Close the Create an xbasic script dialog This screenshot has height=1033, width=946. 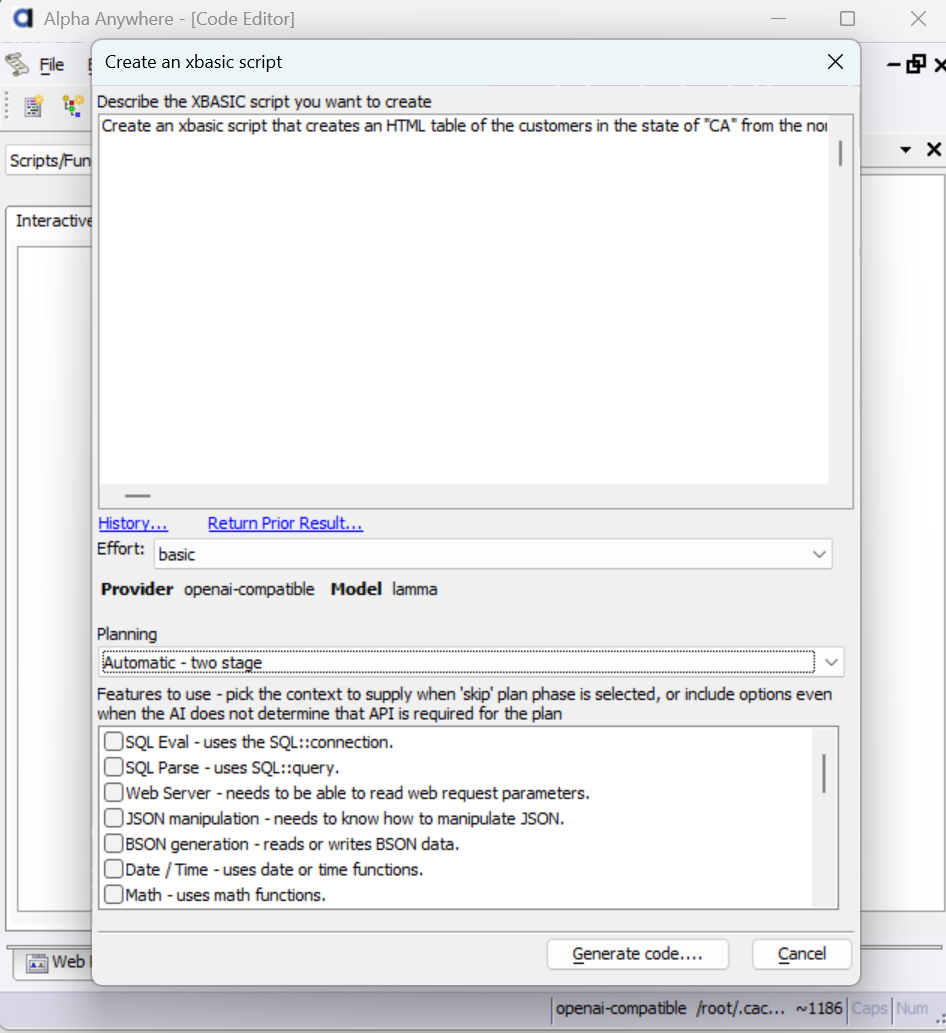click(x=835, y=62)
